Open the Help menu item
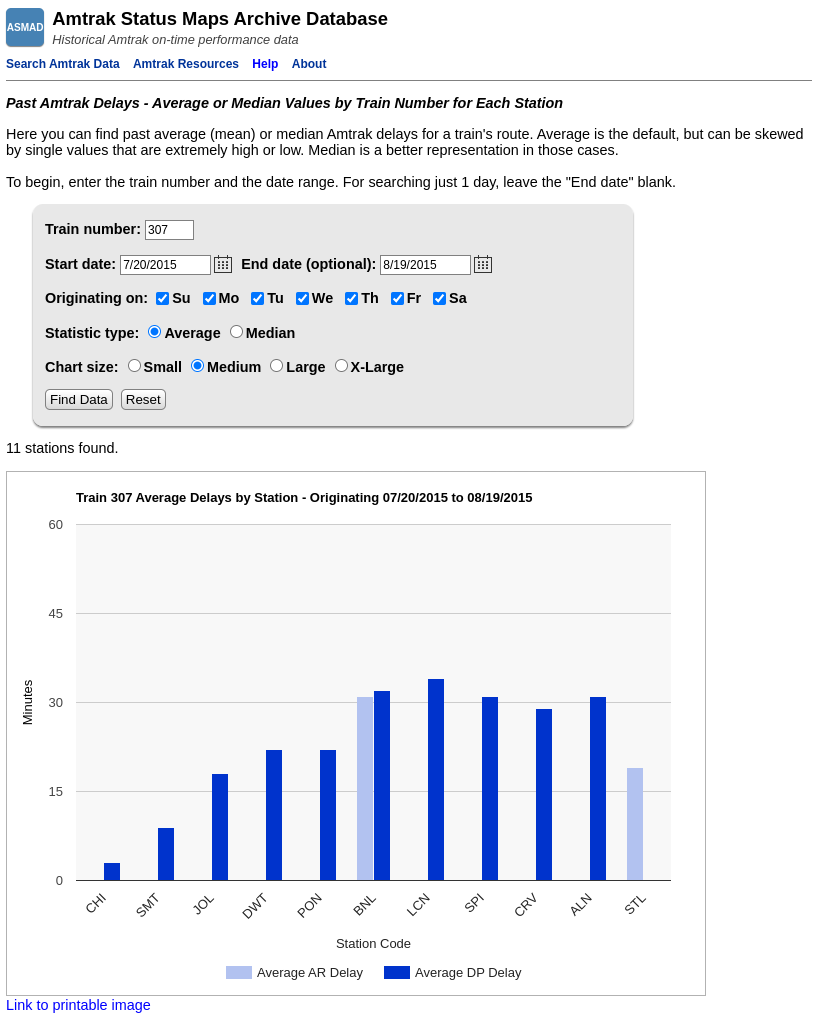Screen dimensions: 819x1025 (x=265, y=64)
